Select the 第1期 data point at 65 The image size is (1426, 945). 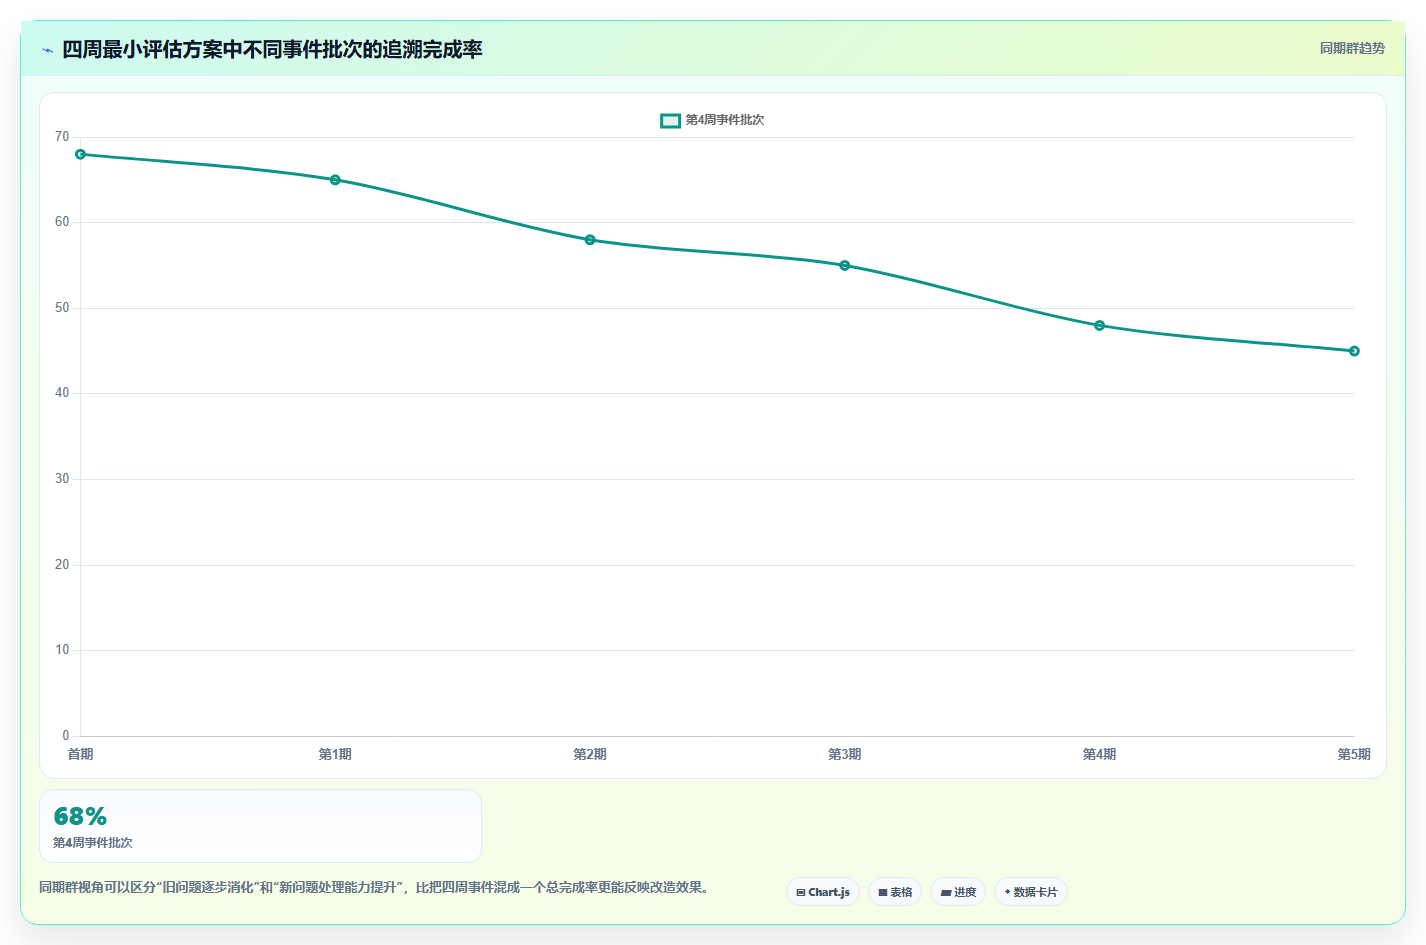(x=335, y=180)
